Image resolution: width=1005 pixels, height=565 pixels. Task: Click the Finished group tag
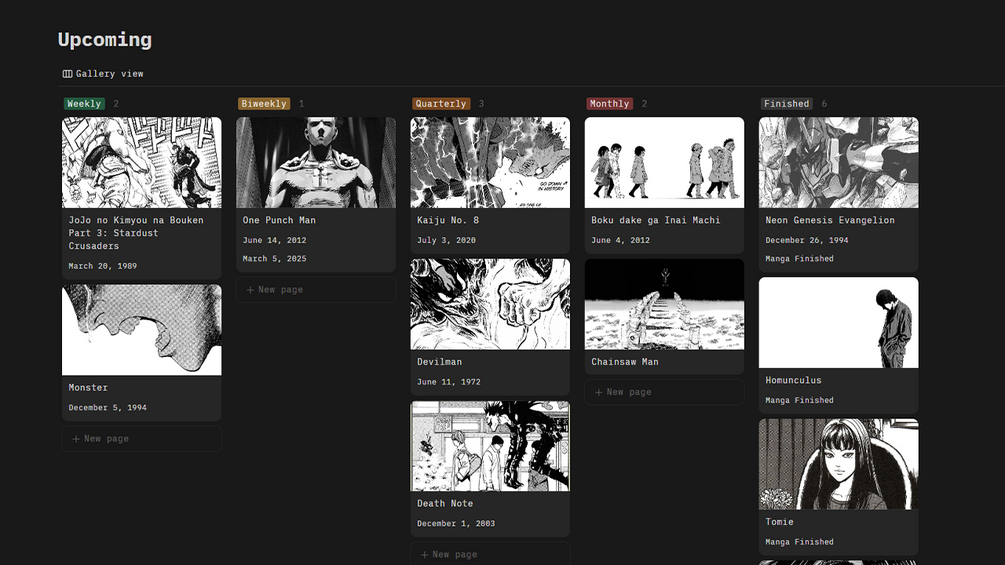click(x=786, y=104)
